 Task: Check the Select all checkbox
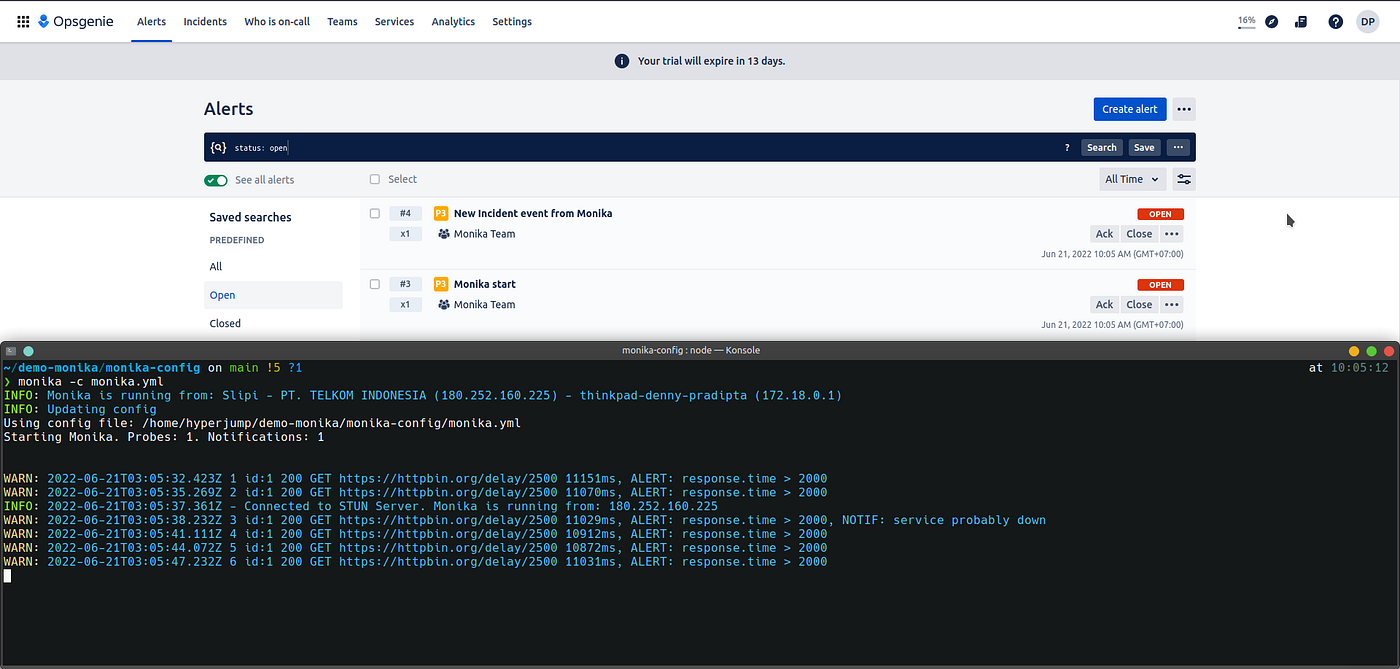point(375,179)
